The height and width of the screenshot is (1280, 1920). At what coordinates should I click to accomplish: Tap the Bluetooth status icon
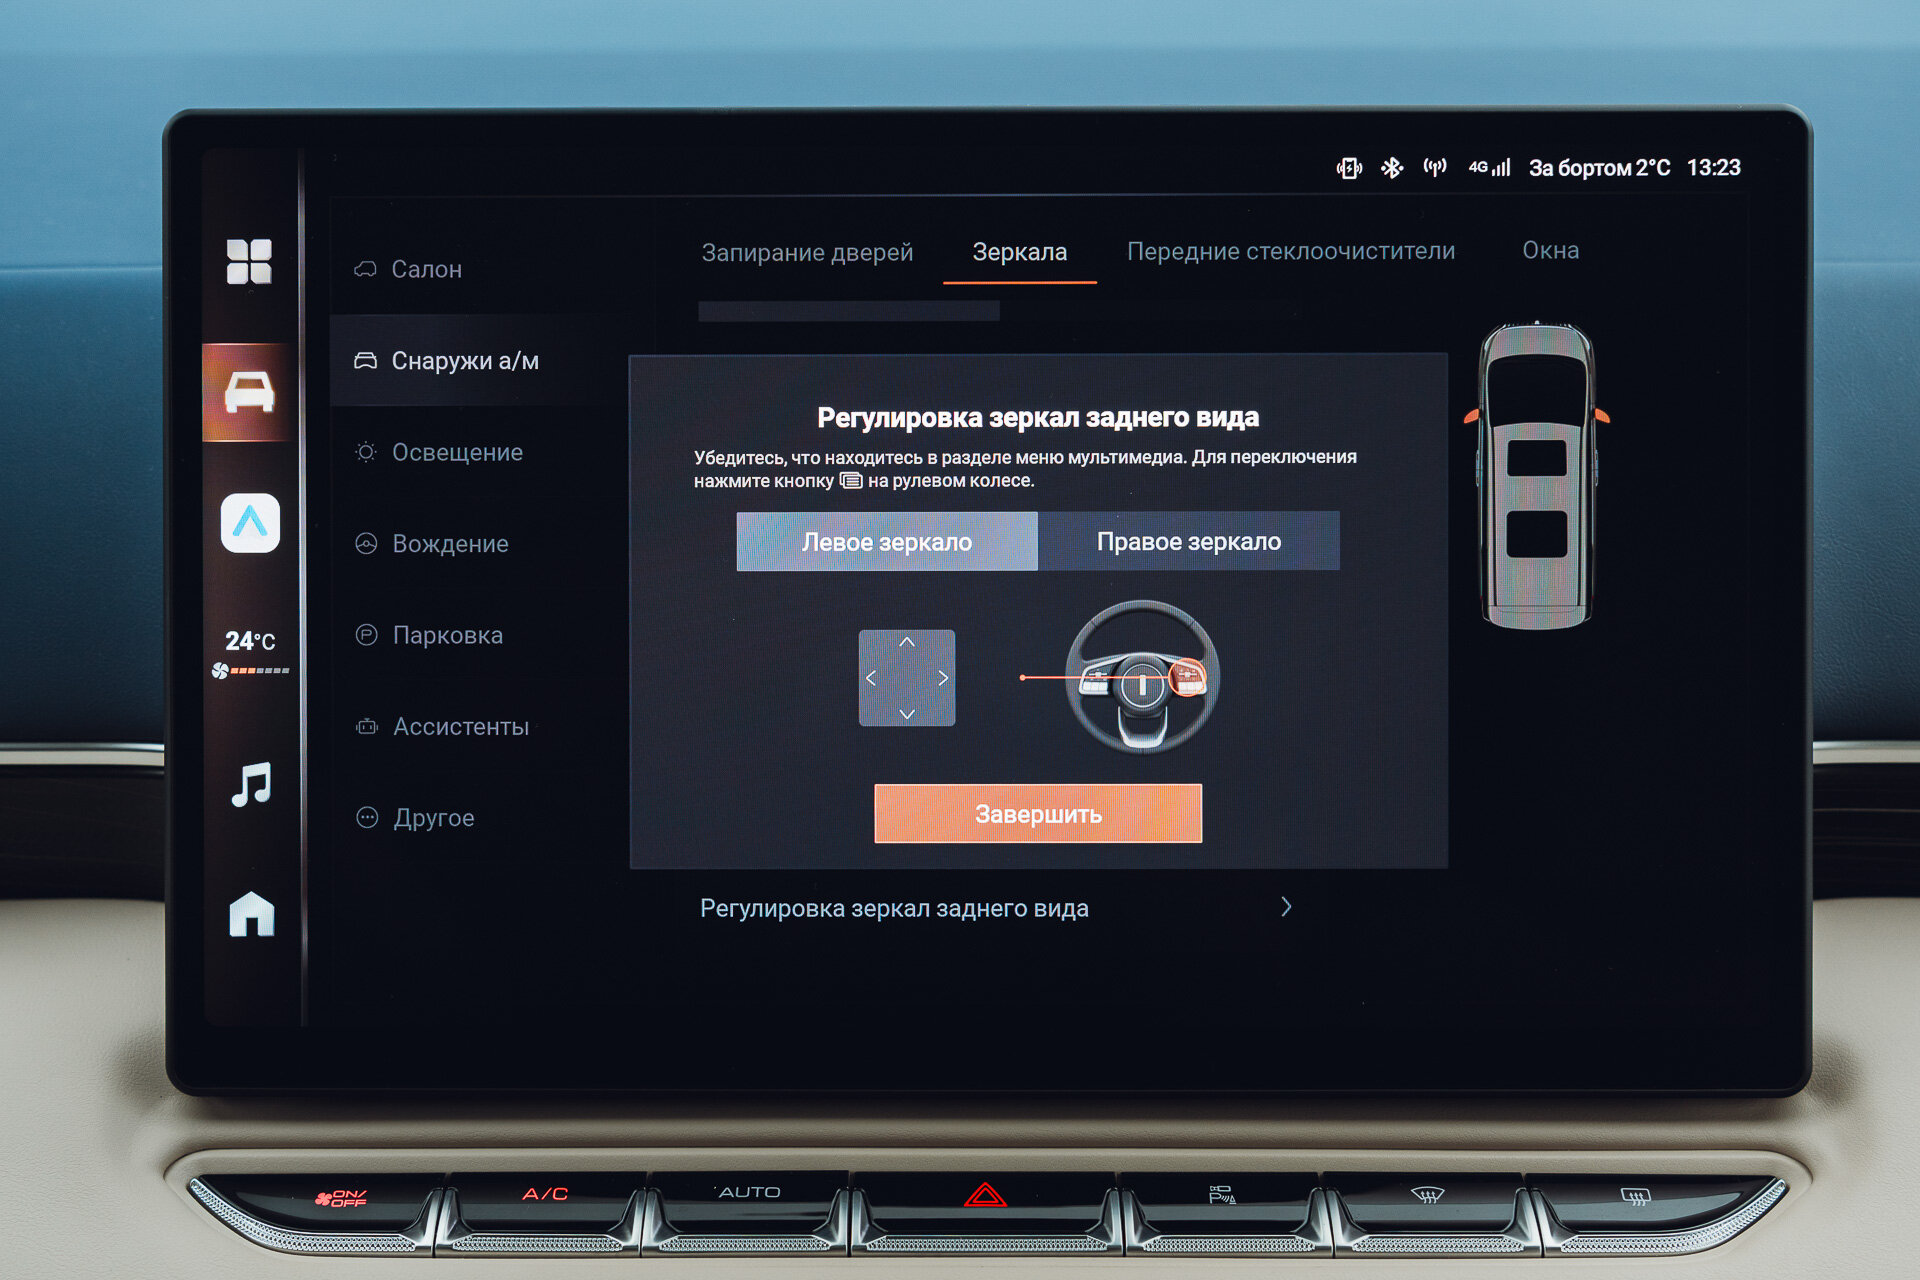(1391, 168)
